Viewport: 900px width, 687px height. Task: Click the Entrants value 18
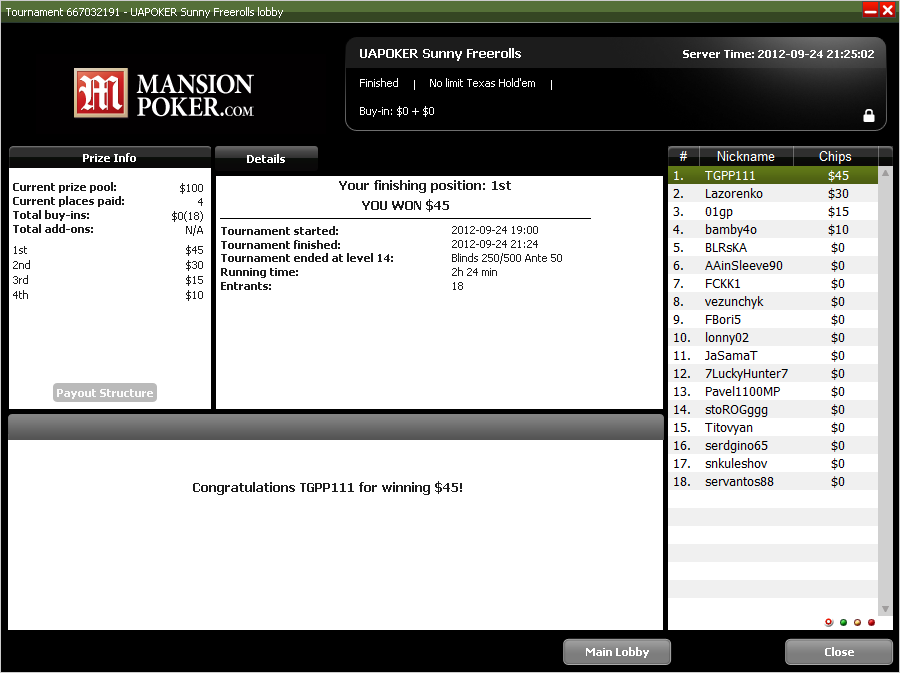click(x=457, y=286)
